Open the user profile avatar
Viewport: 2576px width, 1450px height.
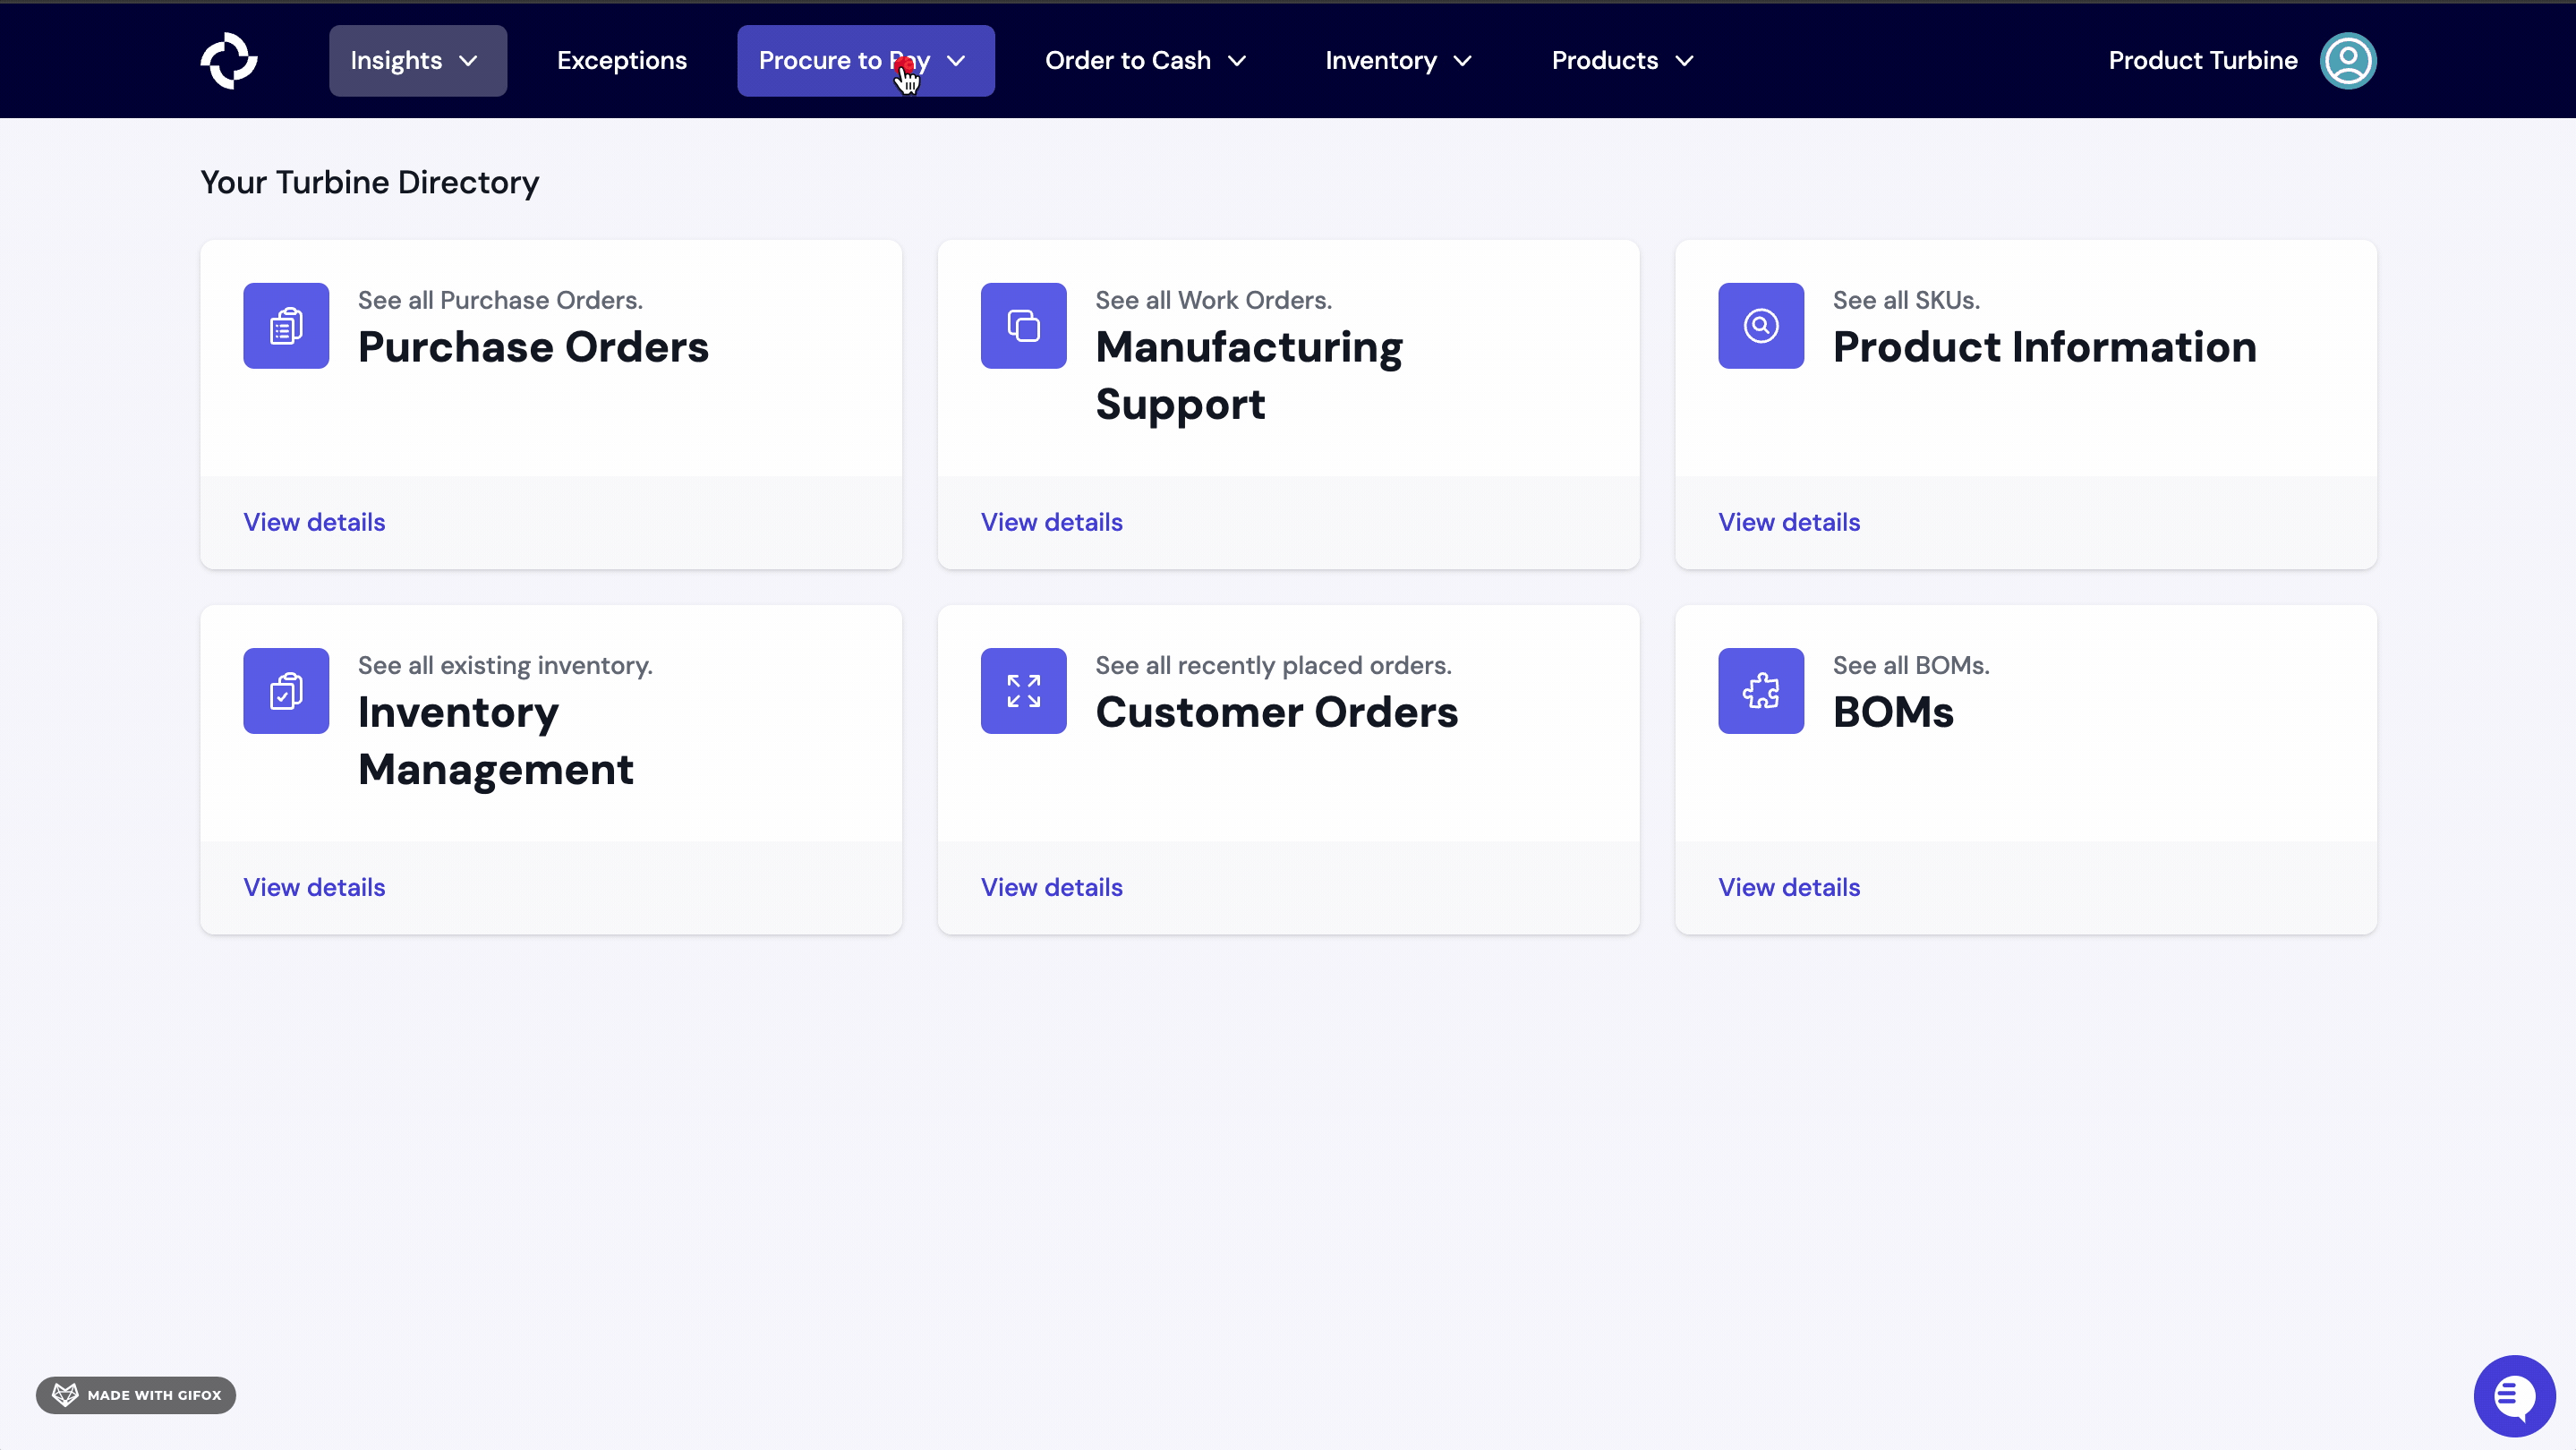click(2347, 61)
